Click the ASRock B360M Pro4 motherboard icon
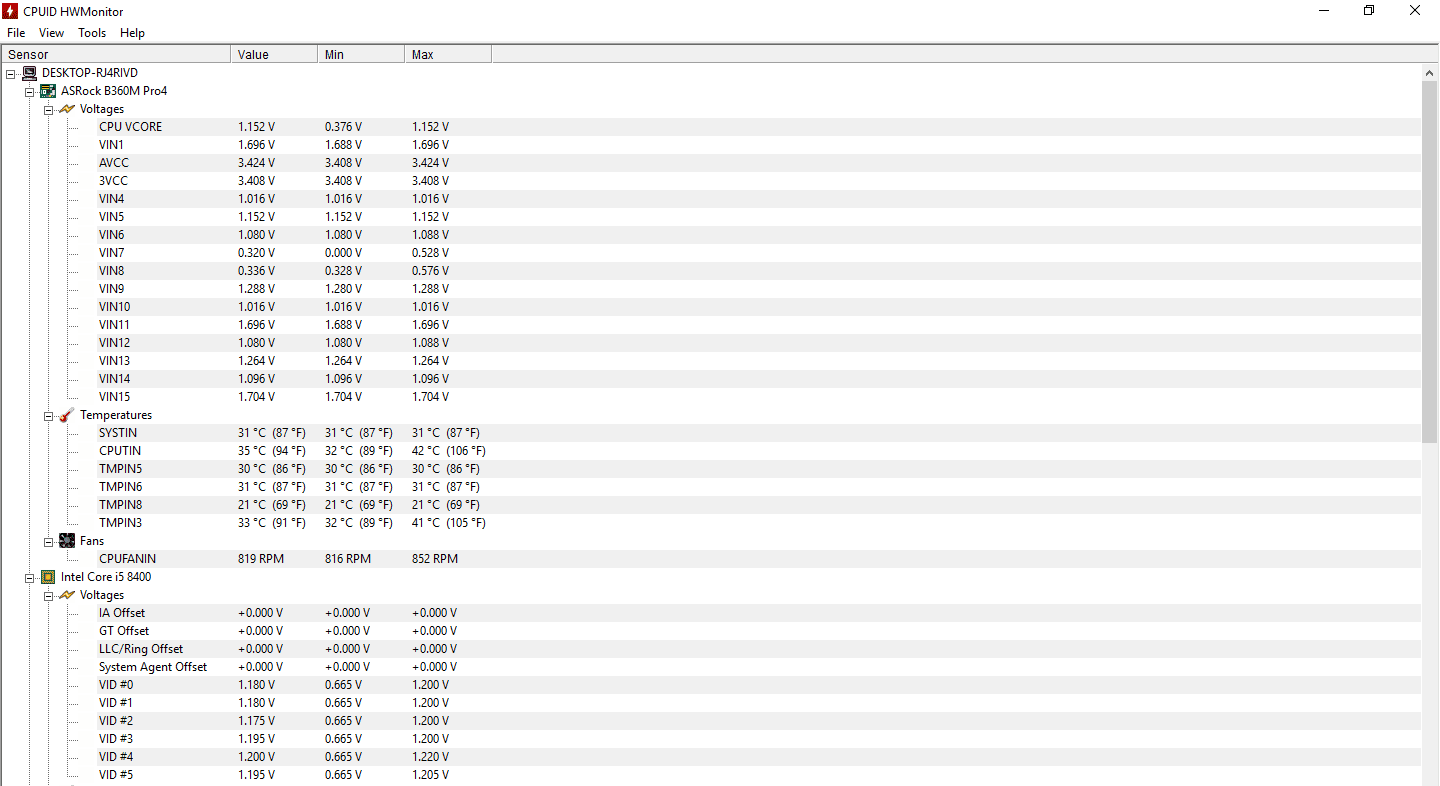 click(x=48, y=91)
